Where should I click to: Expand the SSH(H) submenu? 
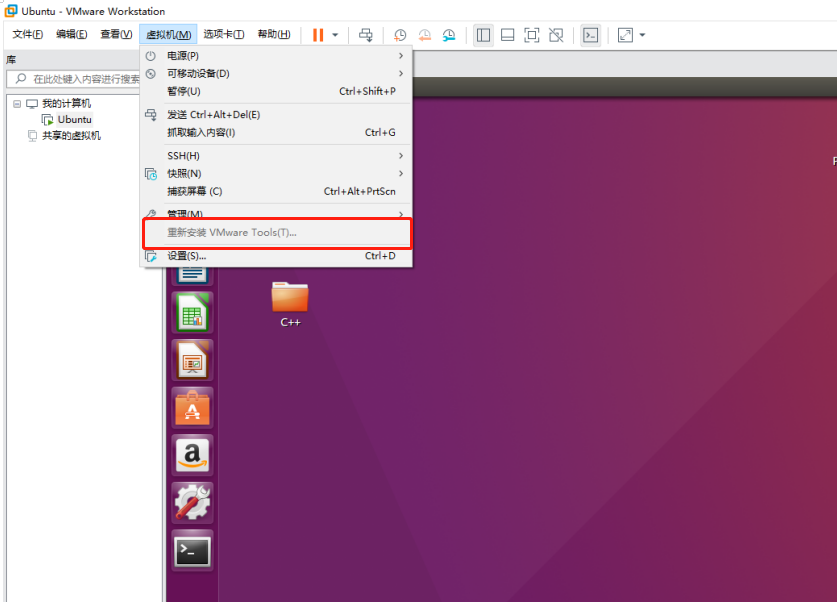click(276, 156)
